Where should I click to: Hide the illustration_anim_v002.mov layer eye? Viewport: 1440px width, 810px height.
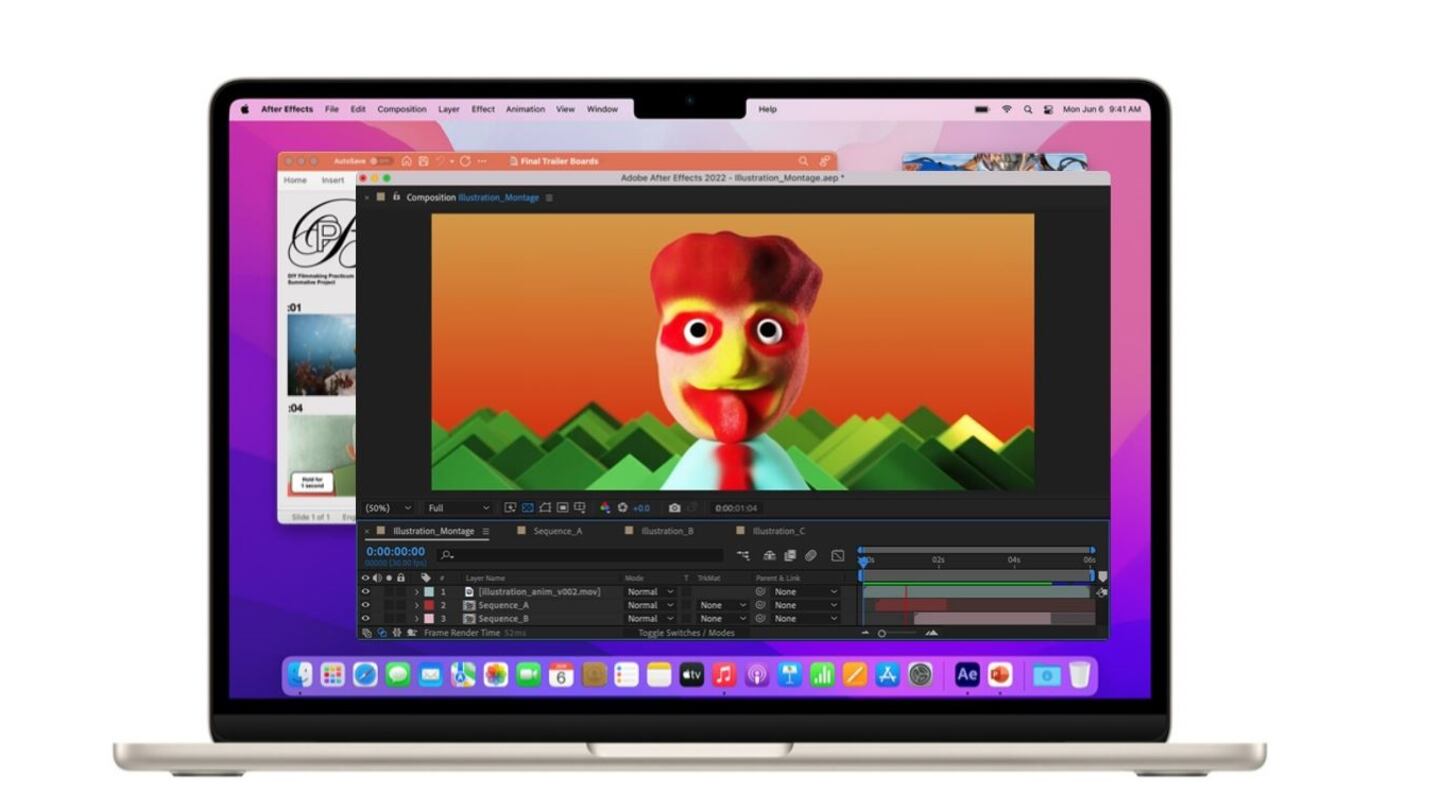coord(365,592)
